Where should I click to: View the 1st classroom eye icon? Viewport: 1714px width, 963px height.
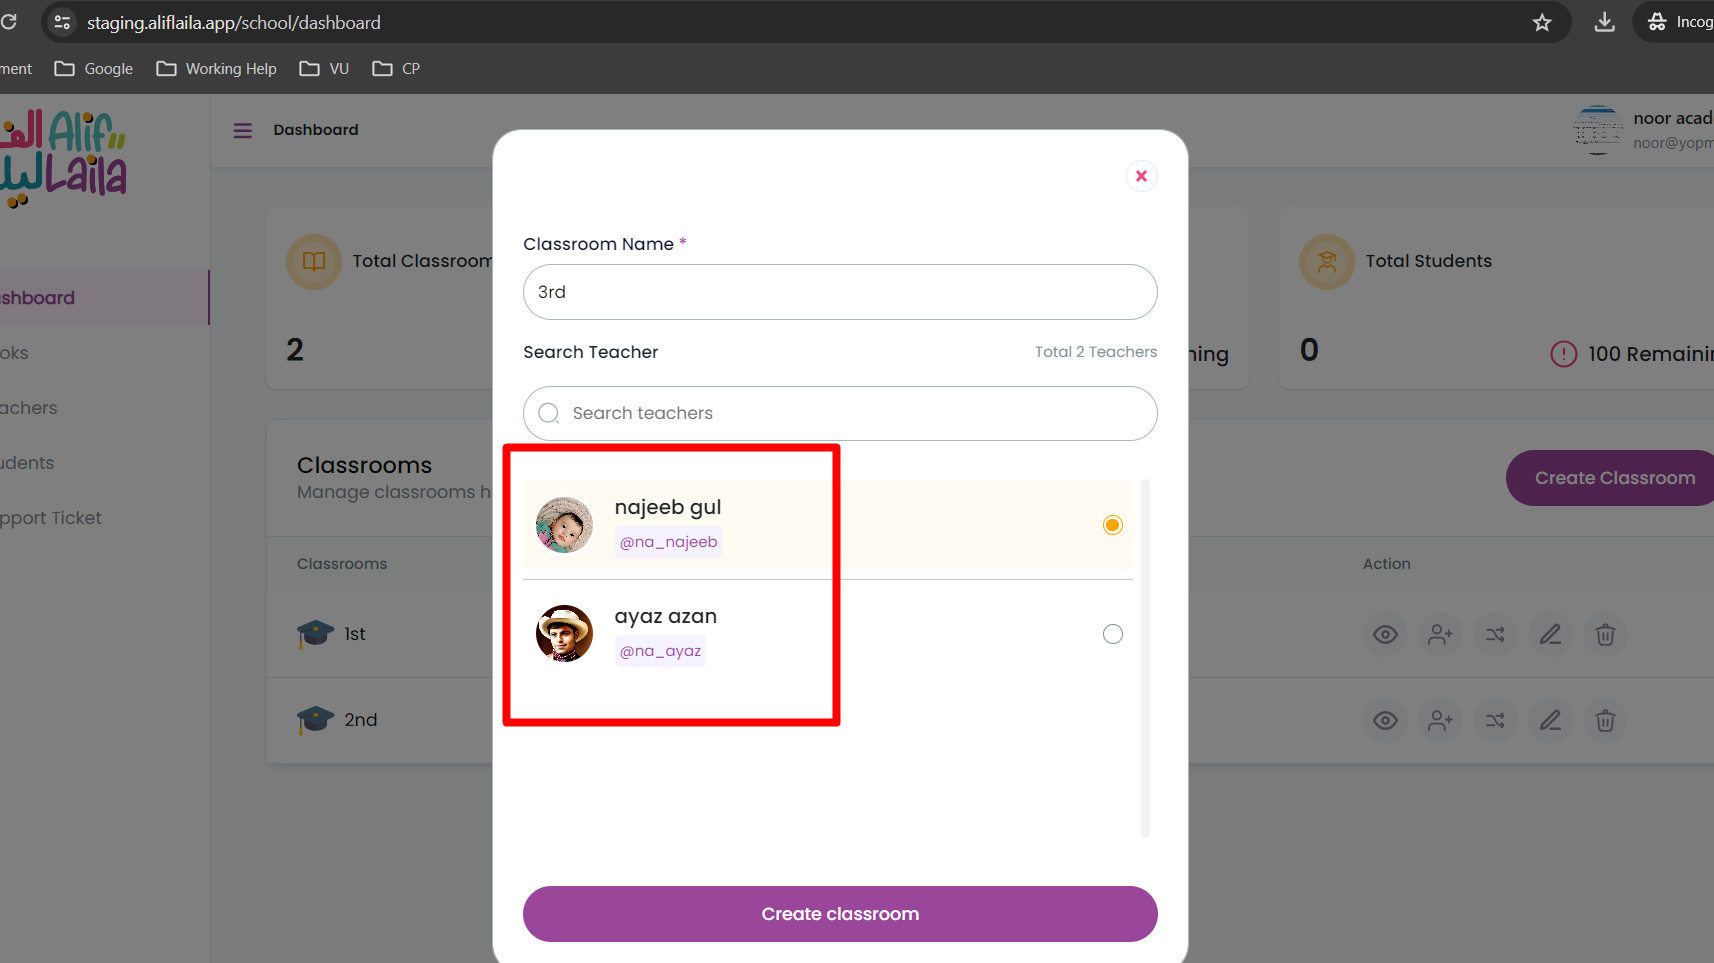[1385, 634]
